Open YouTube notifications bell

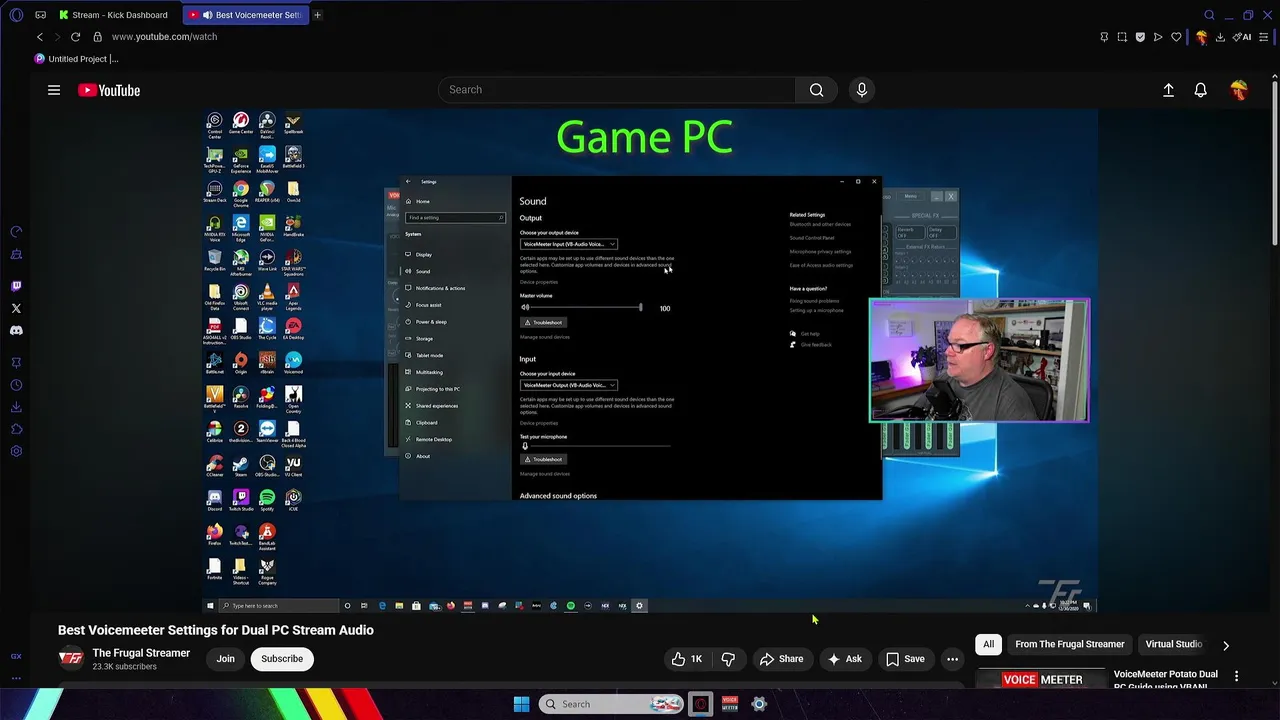click(x=1201, y=90)
